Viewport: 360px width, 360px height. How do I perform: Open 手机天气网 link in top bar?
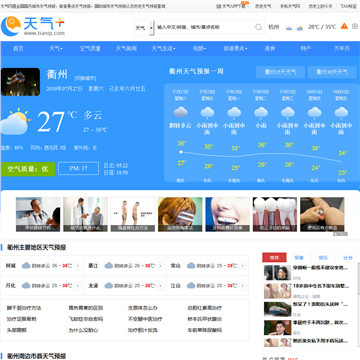coord(290,6)
